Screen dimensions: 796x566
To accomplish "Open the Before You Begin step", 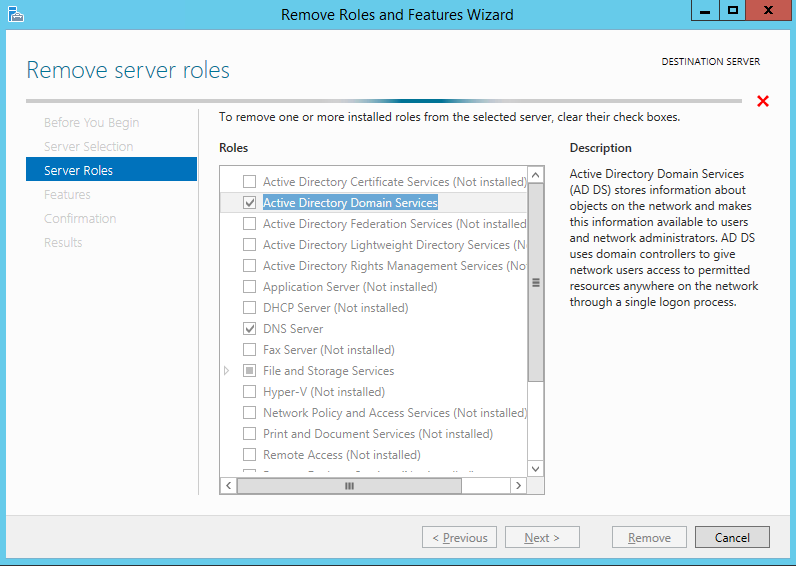I will tap(91, 122).
